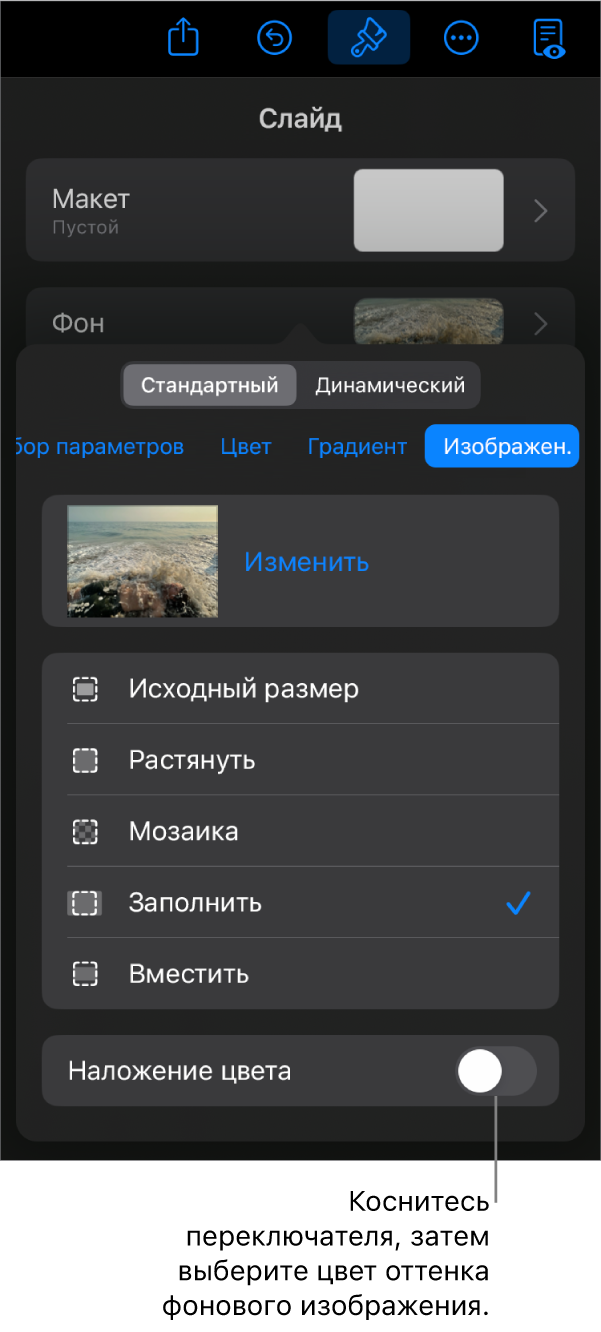Toggle the Наложение цвета switch
Image resolution: width=601 pixels, height=1332 pixels.
click(x=496, y=1072)
